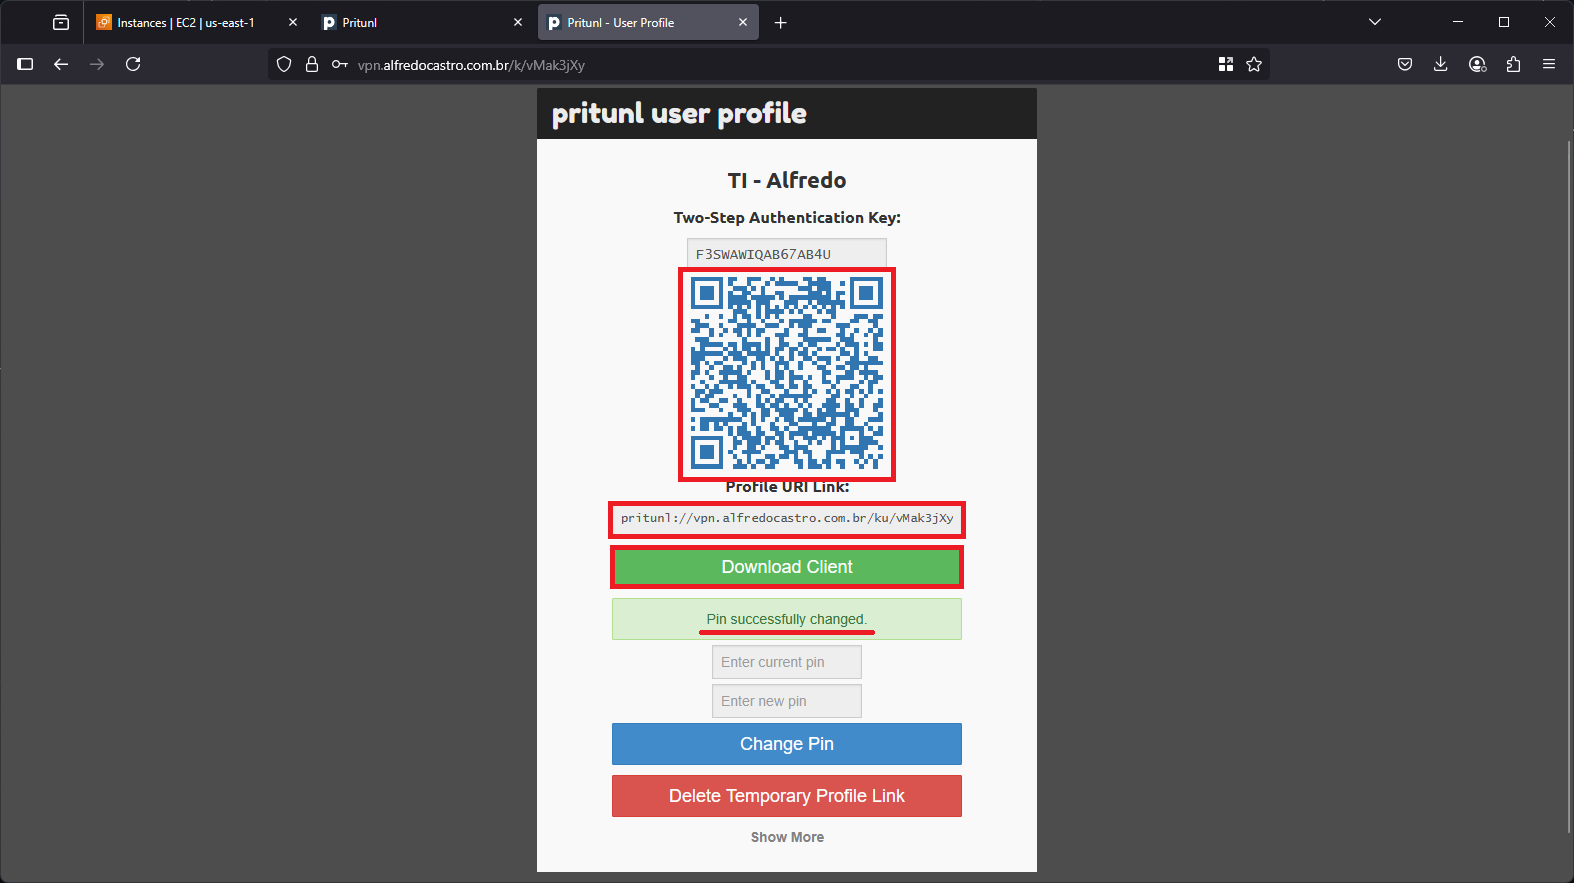1574x883 pixels.
Task: Click the TI - Alfredo heading
Action: (x=787, y=180)
